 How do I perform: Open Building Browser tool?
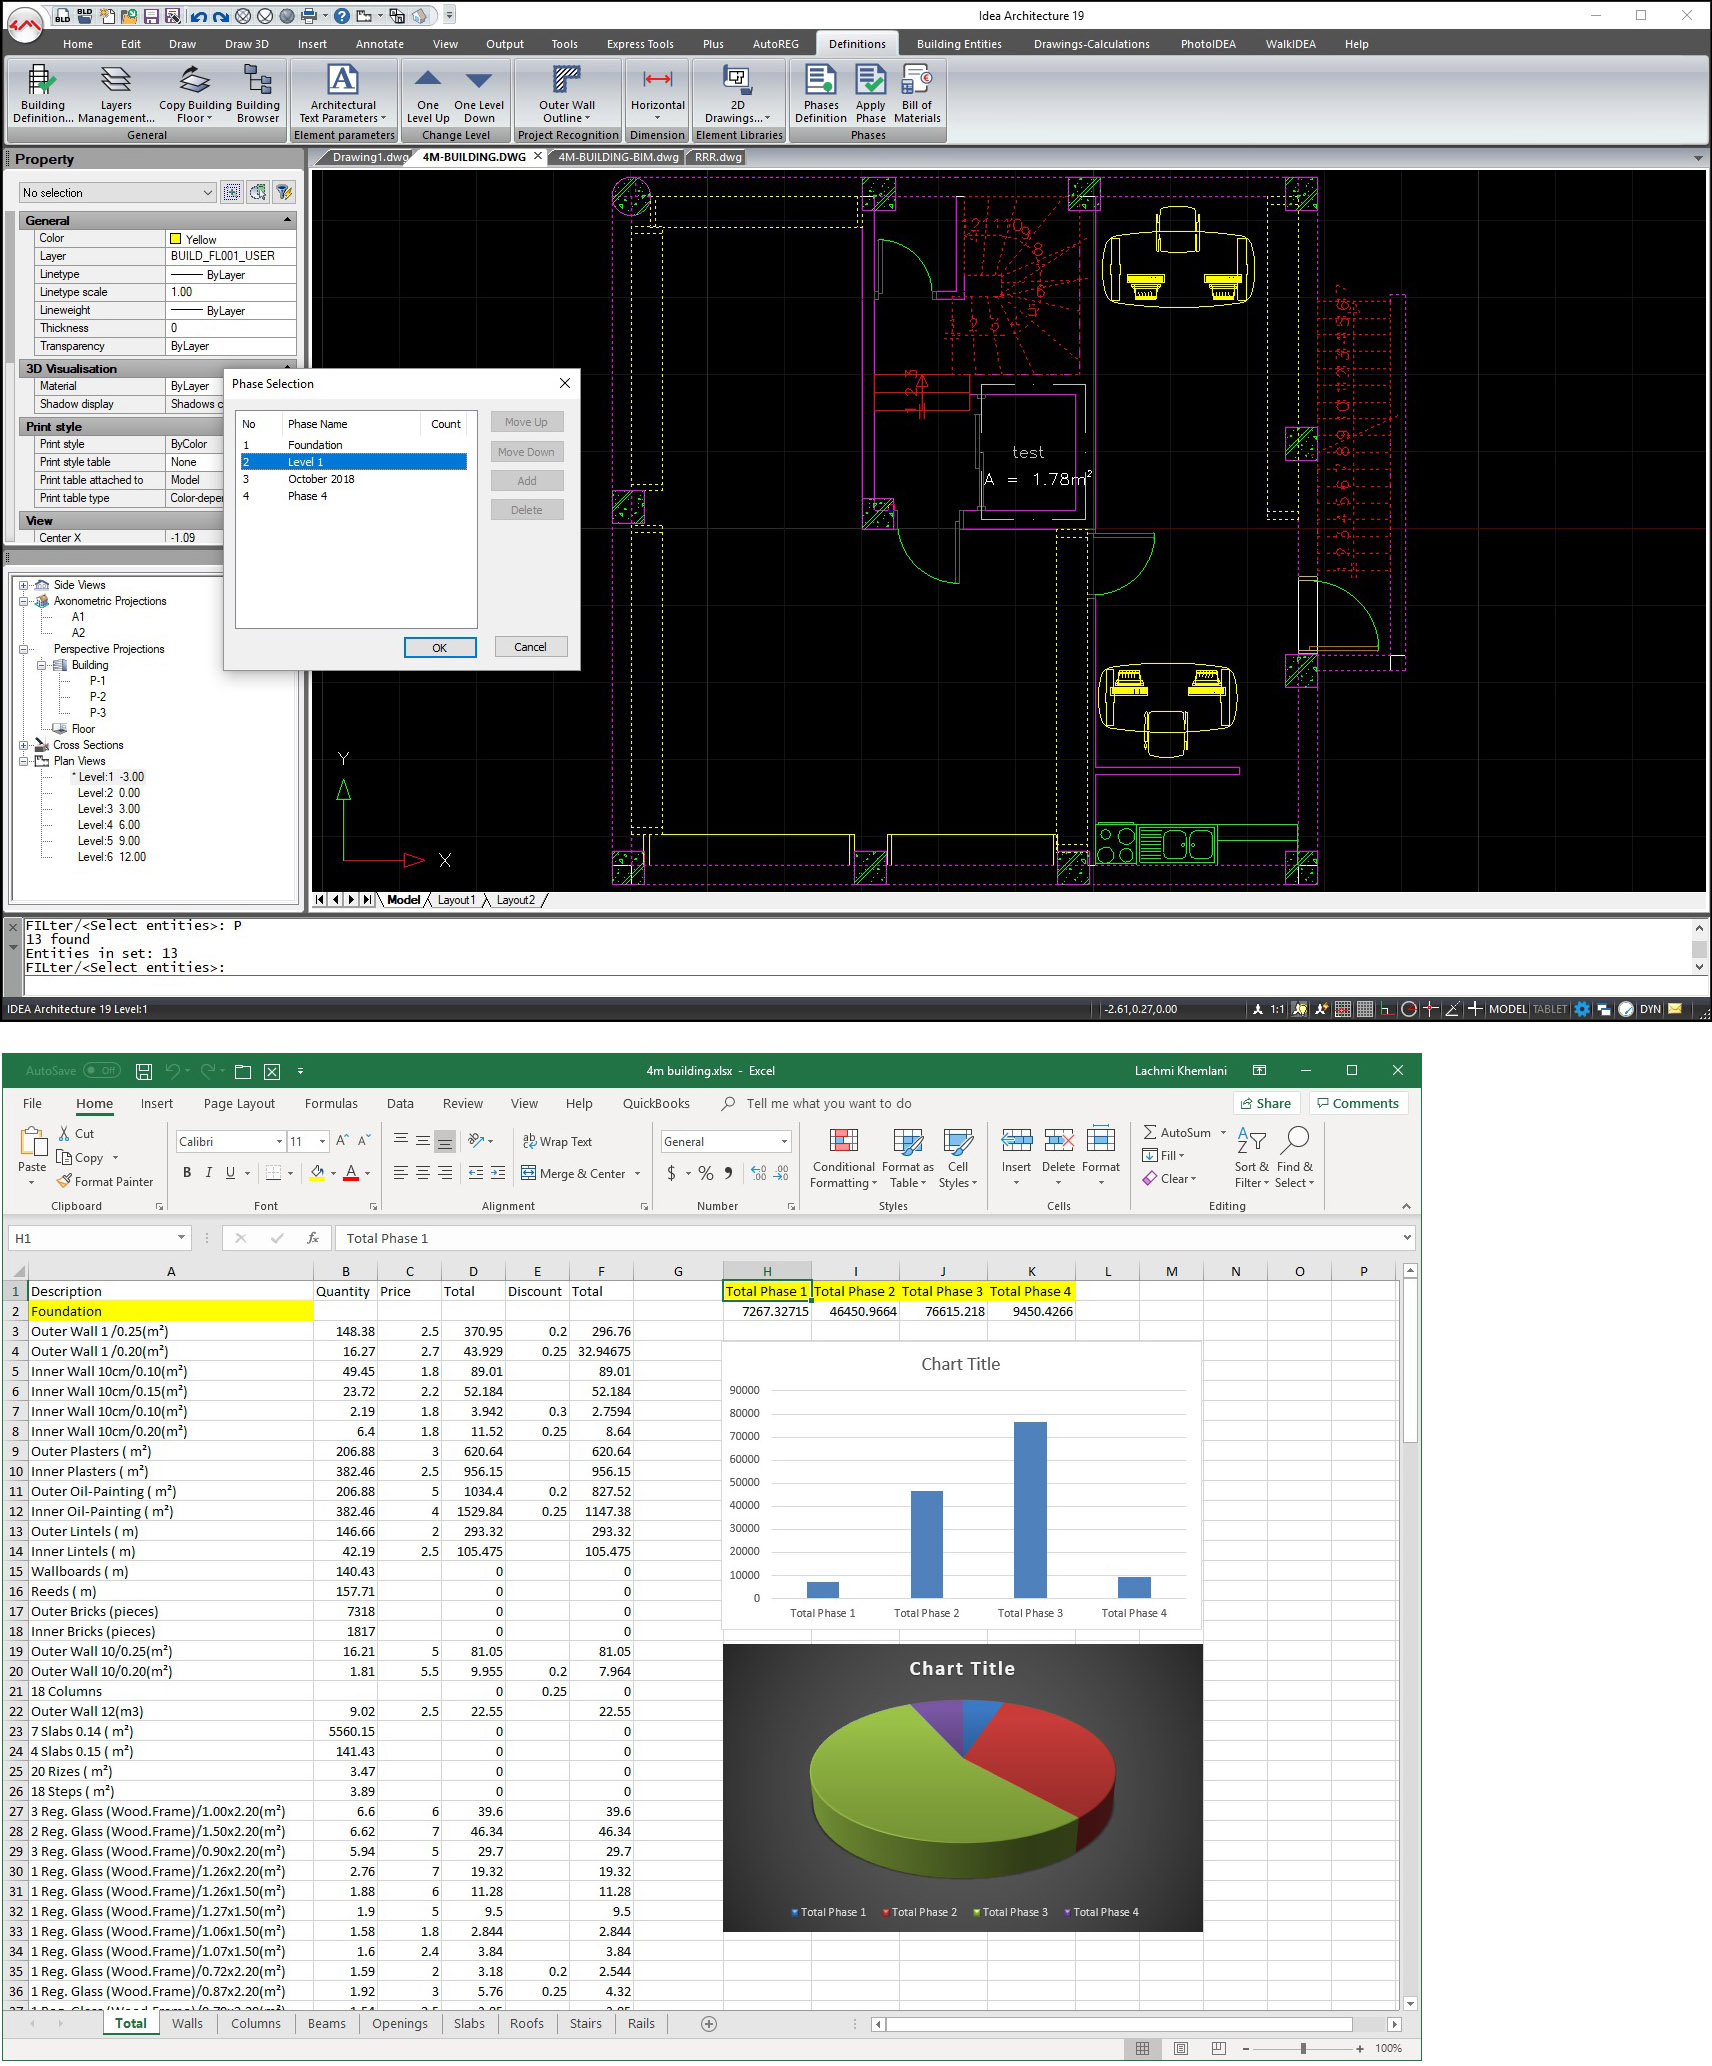click(x=258, y=94)
